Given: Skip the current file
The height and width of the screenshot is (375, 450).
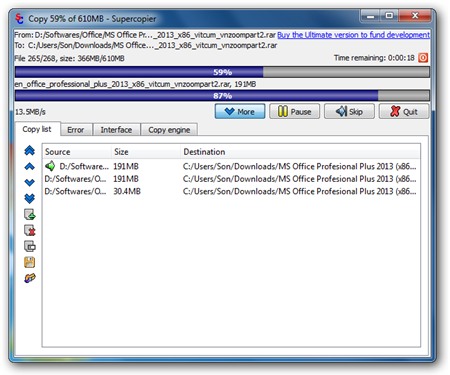Looking at the screenshot, I should [x=349, y=111].
